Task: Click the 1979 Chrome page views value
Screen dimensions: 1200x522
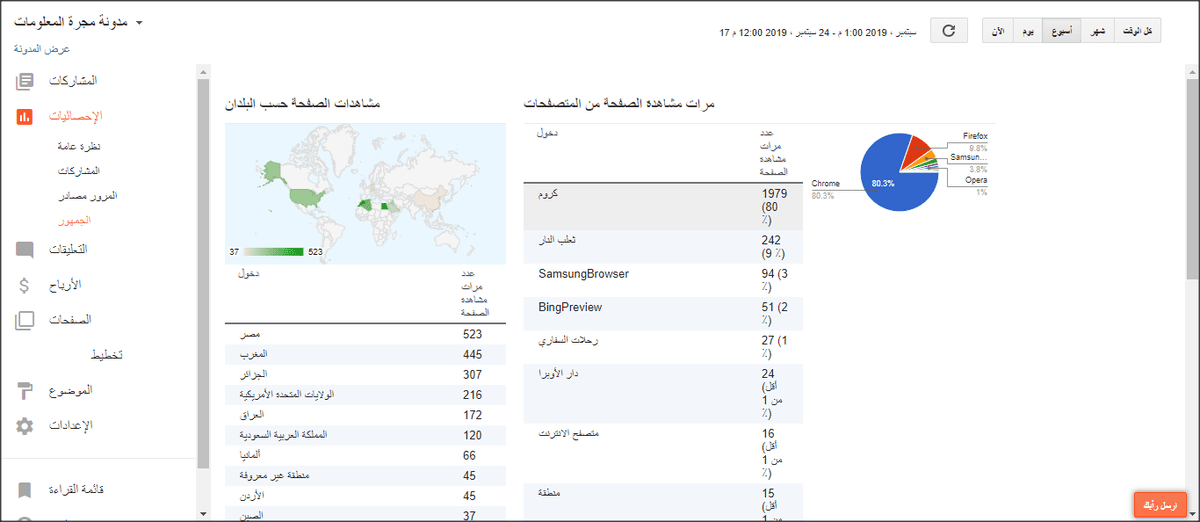Action: (775, 194)
